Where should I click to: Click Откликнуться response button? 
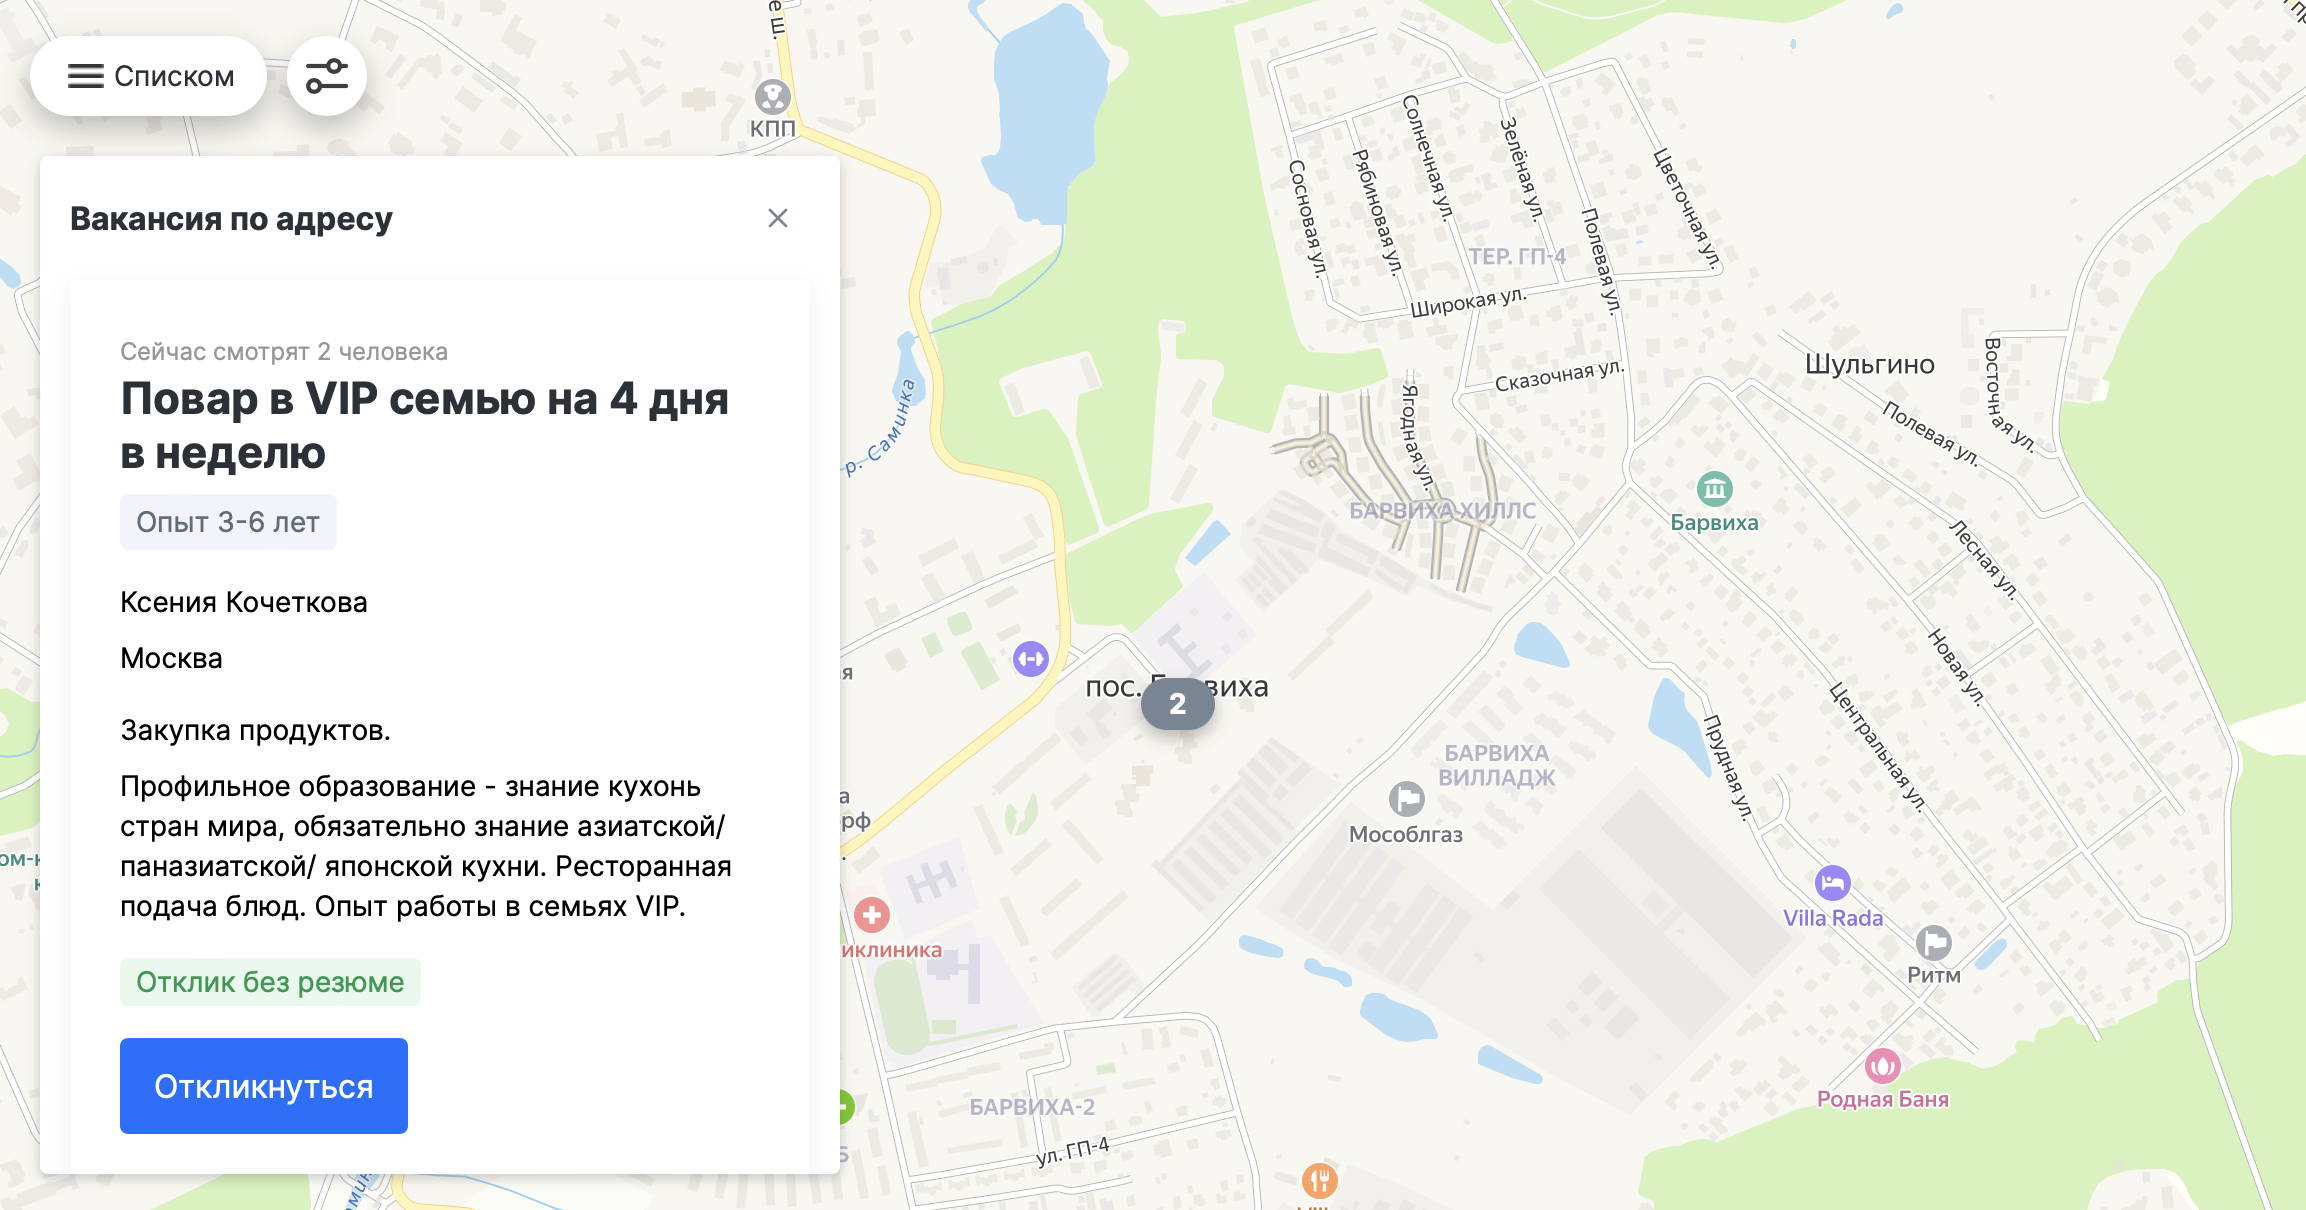pos(262,1088)
